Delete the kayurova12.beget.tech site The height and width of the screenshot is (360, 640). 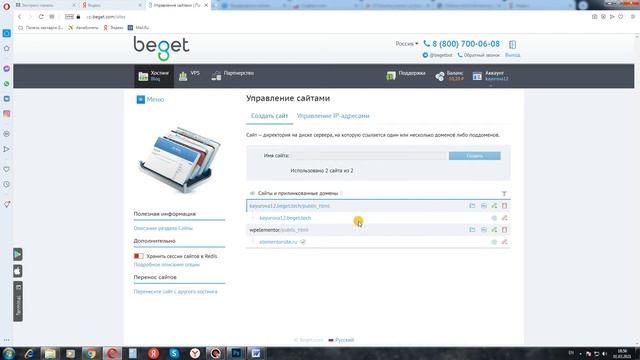(x=504, y=206)
